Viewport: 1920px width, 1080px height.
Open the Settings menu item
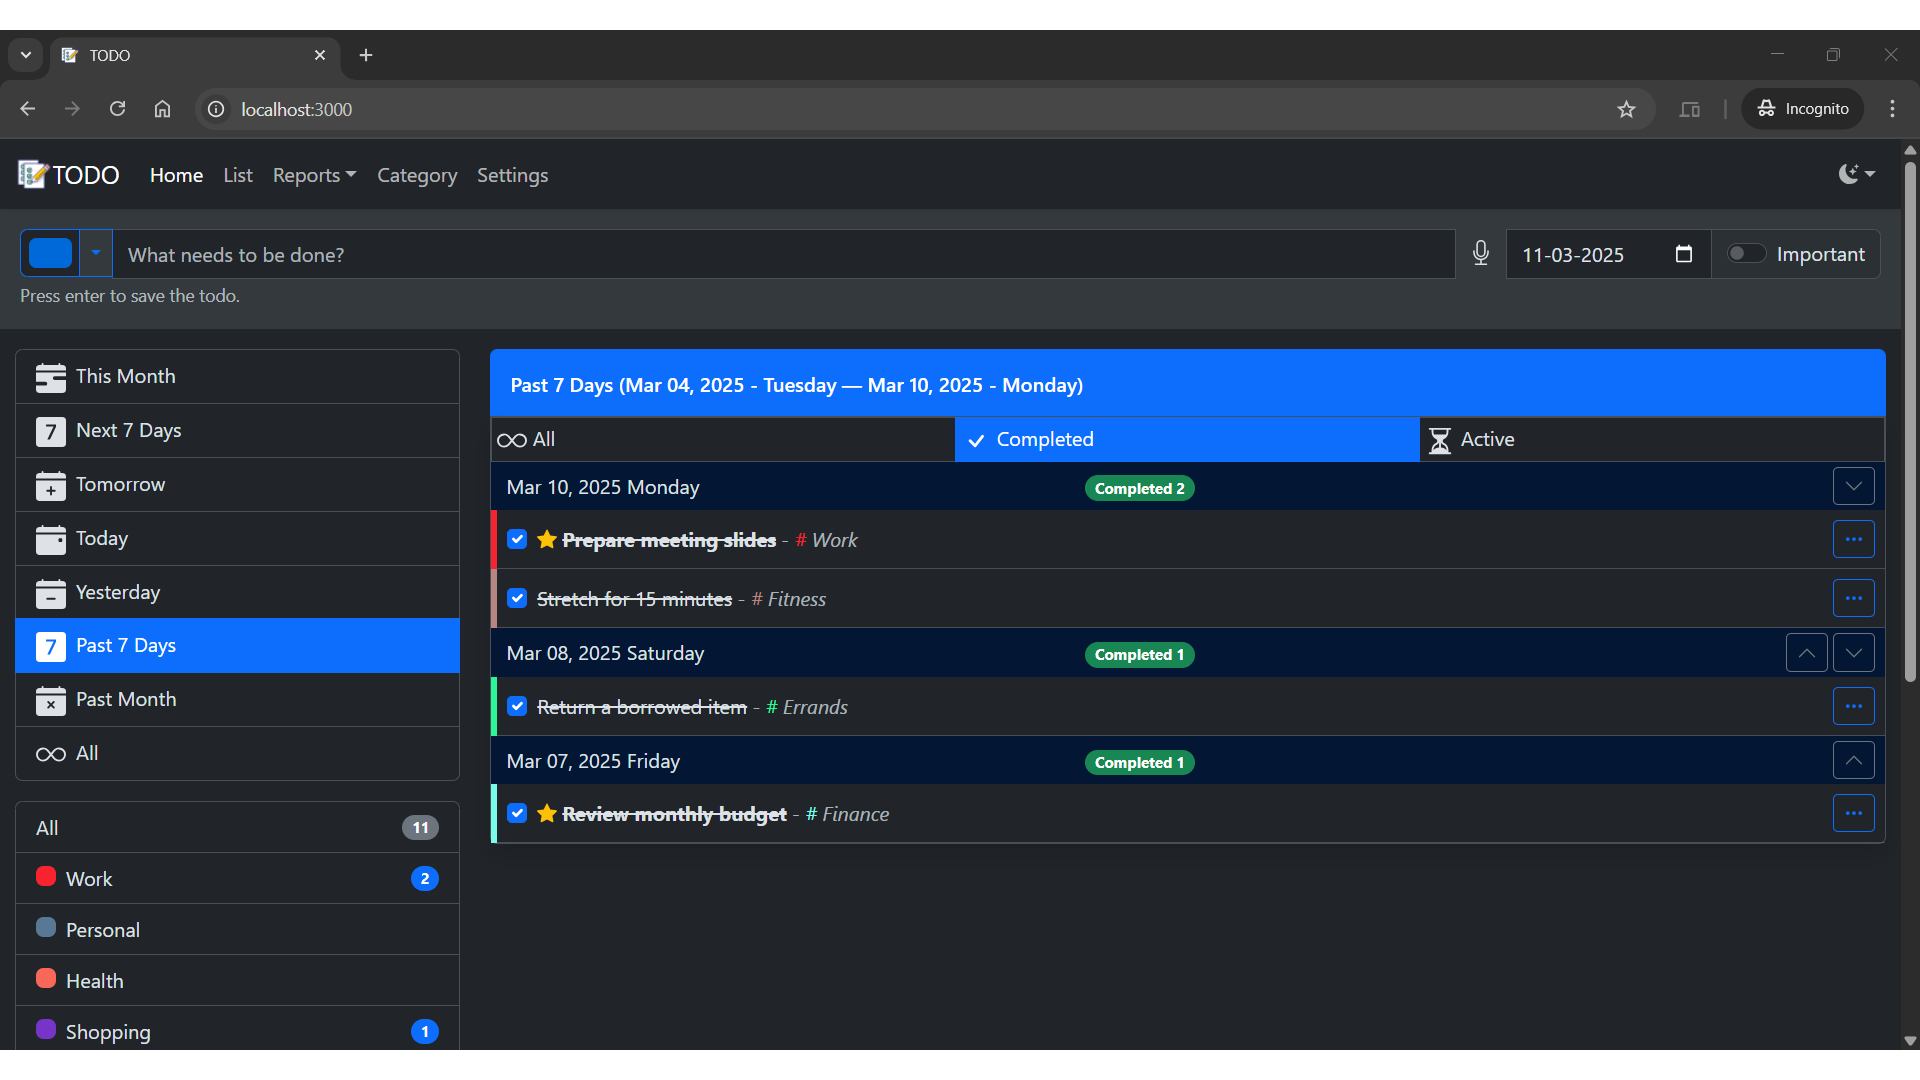tap(512, 175)
